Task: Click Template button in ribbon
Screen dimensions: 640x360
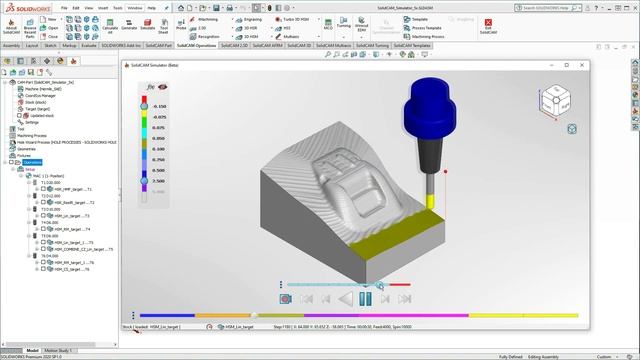Action: pyautogui.click(x=416, y=19)
